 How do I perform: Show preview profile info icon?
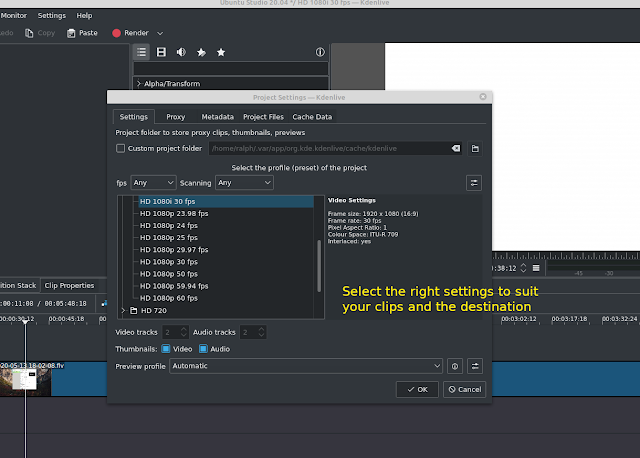coord(455,366)
